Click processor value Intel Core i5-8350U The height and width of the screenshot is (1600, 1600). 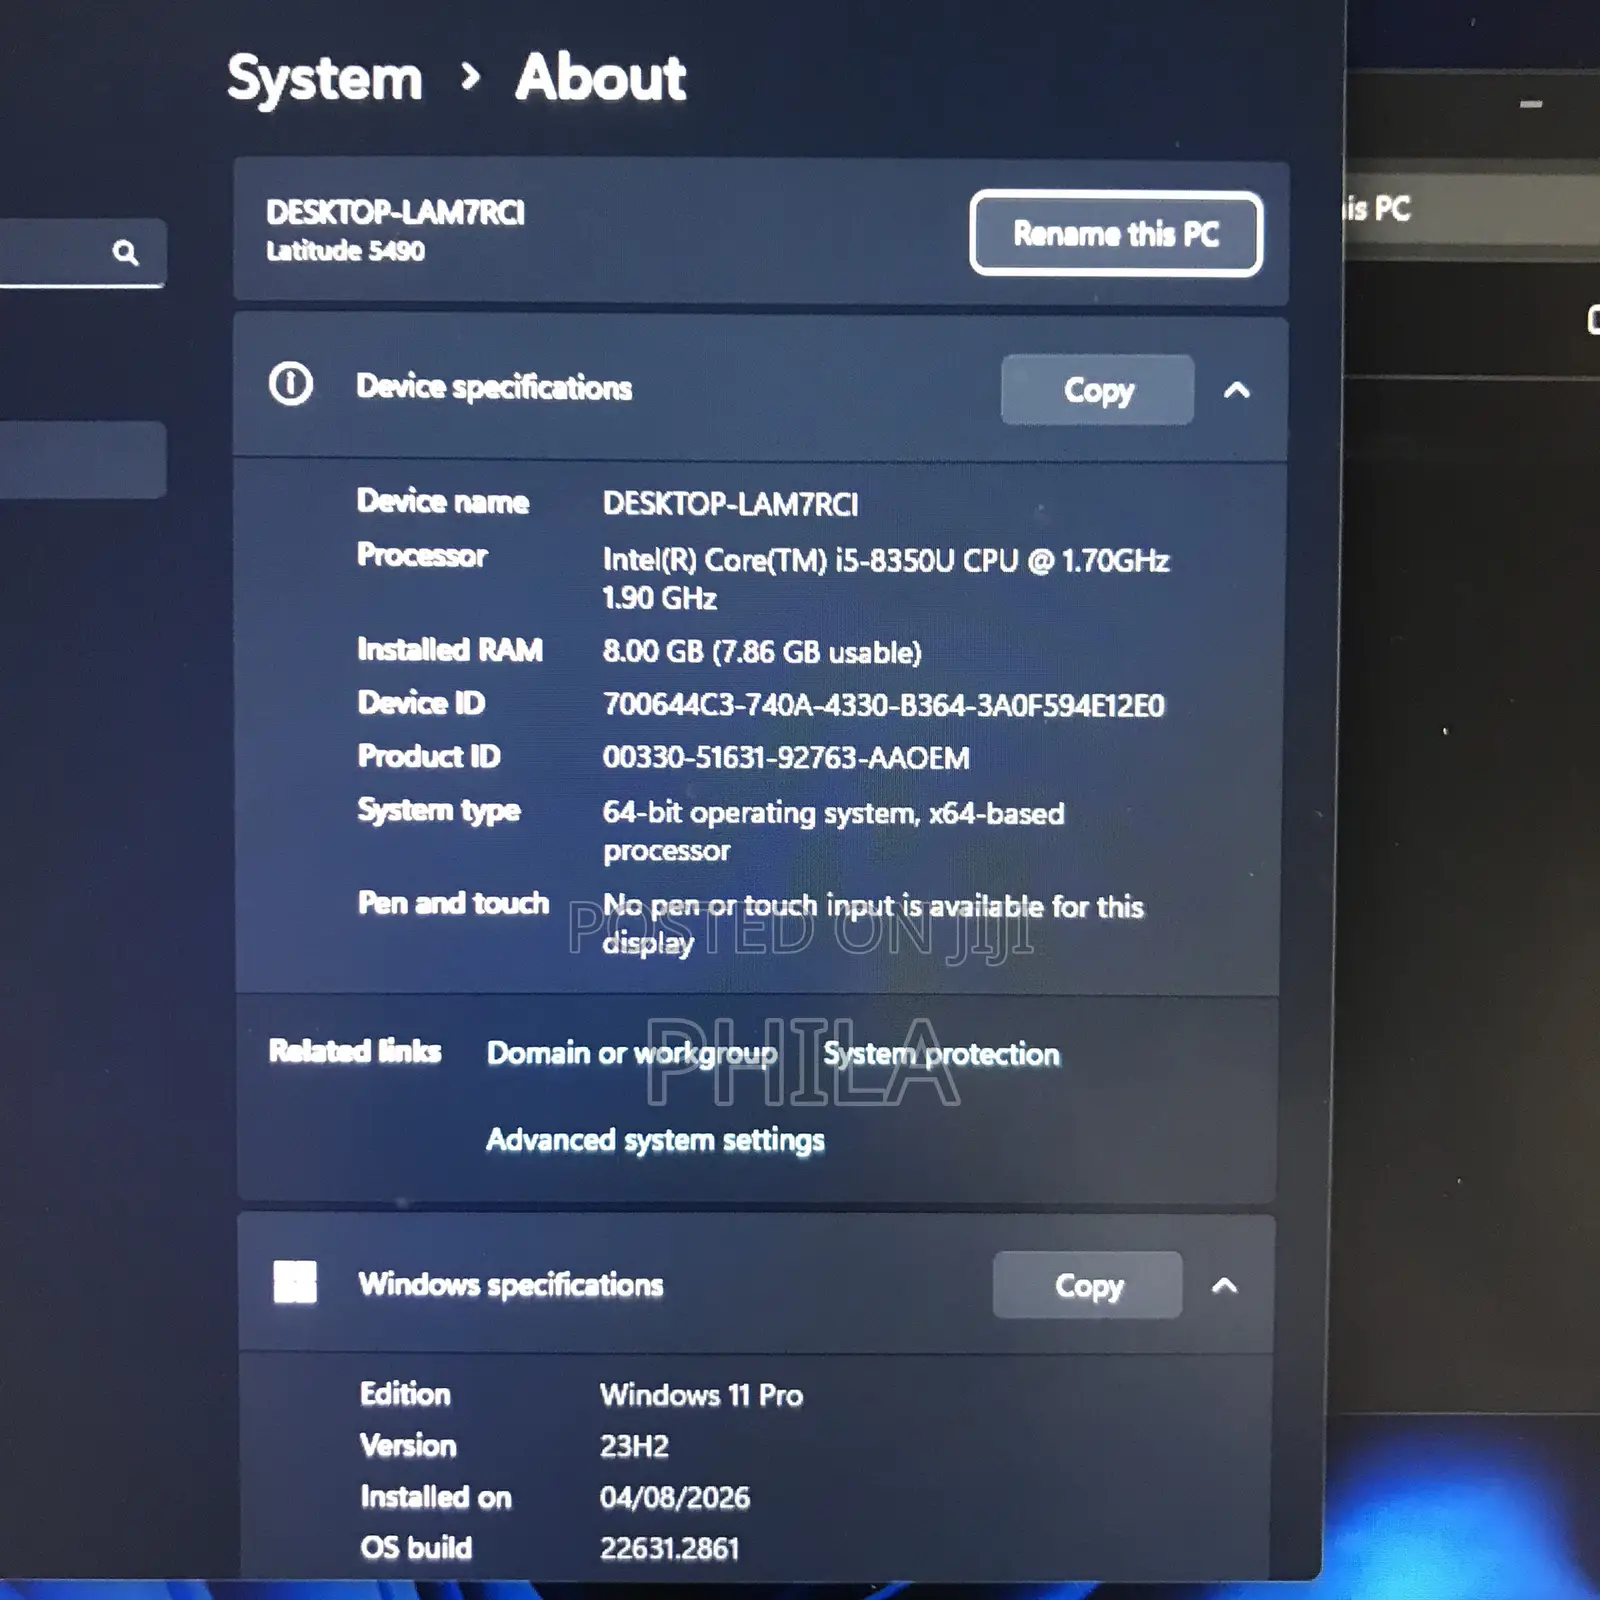coord(885,578)
